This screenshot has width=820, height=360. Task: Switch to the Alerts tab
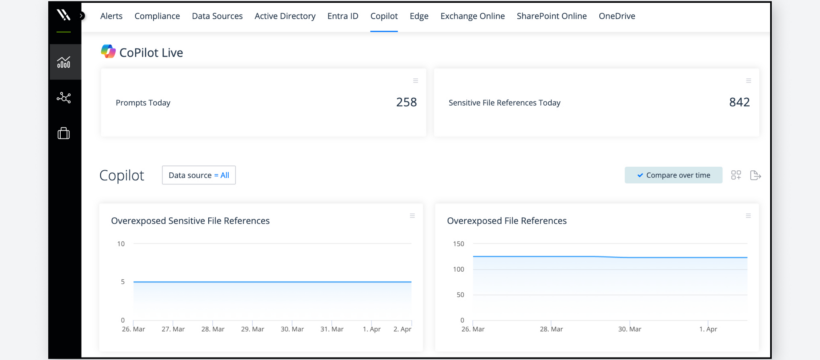[111, 16]
